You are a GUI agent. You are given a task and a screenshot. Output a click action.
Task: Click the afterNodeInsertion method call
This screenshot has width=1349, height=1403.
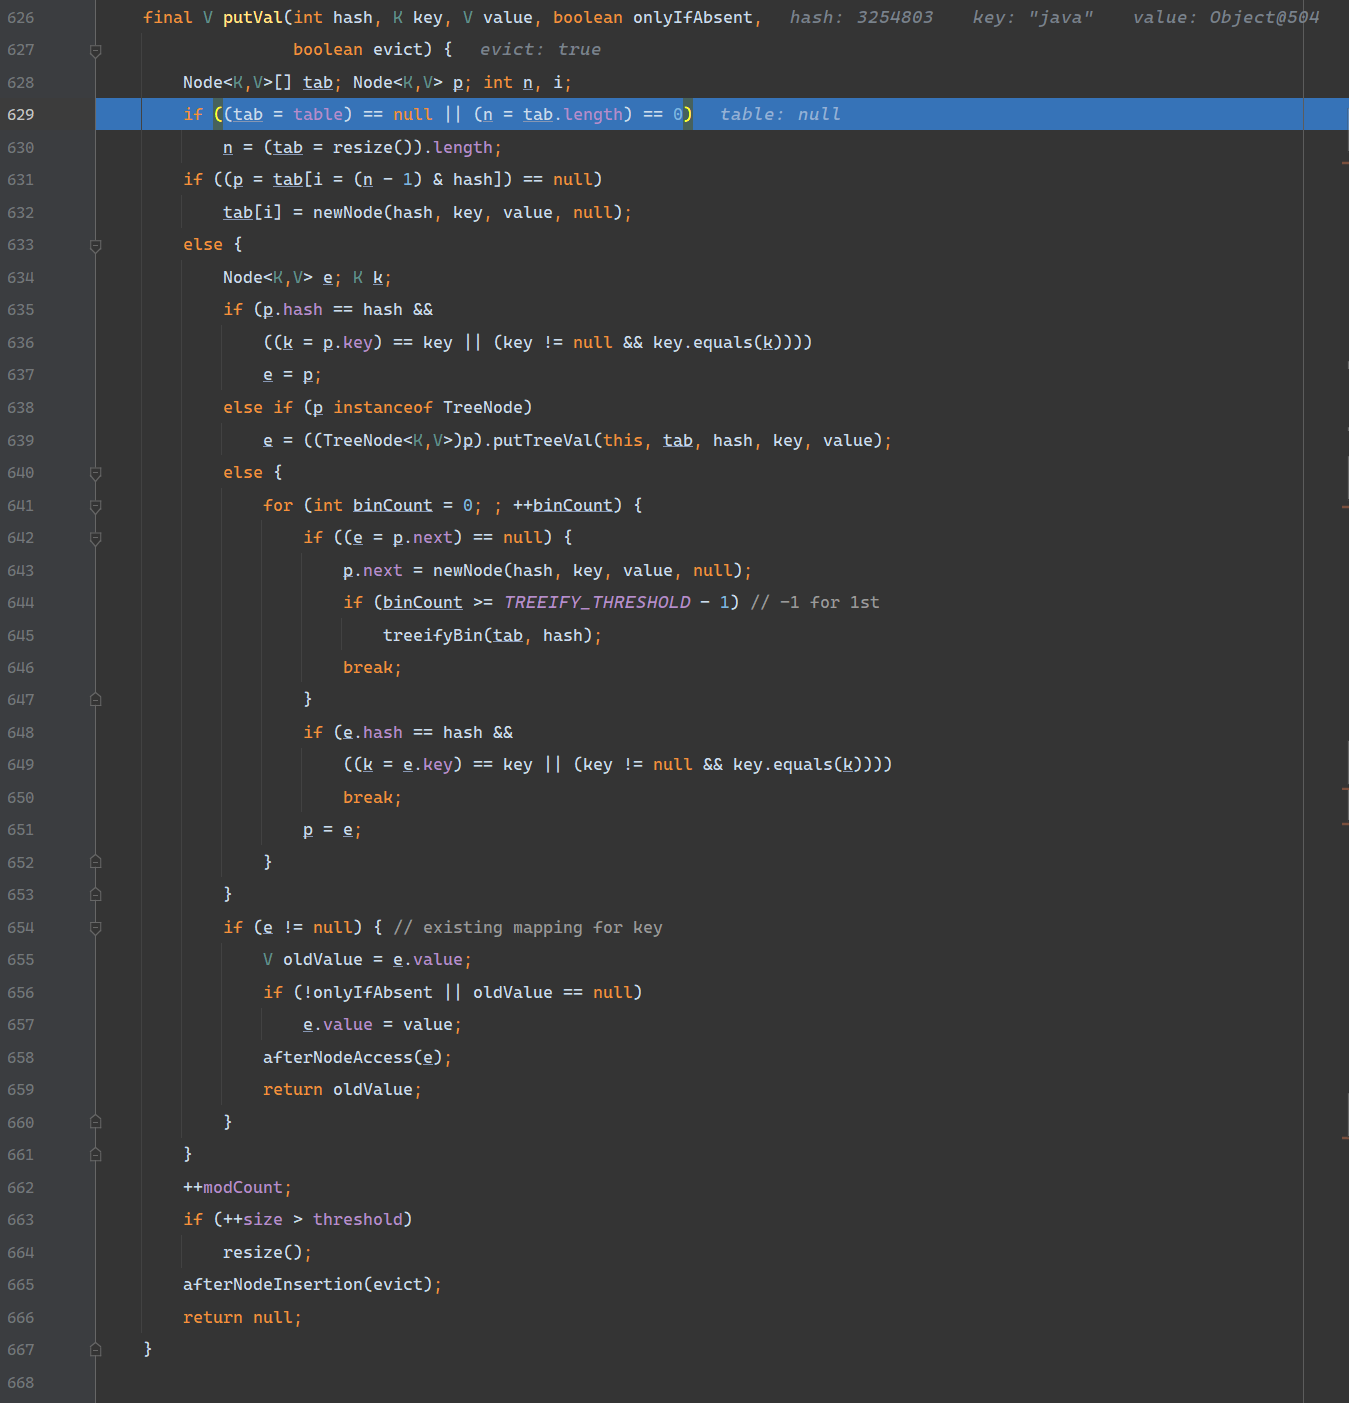click(x=273, y=1285)
